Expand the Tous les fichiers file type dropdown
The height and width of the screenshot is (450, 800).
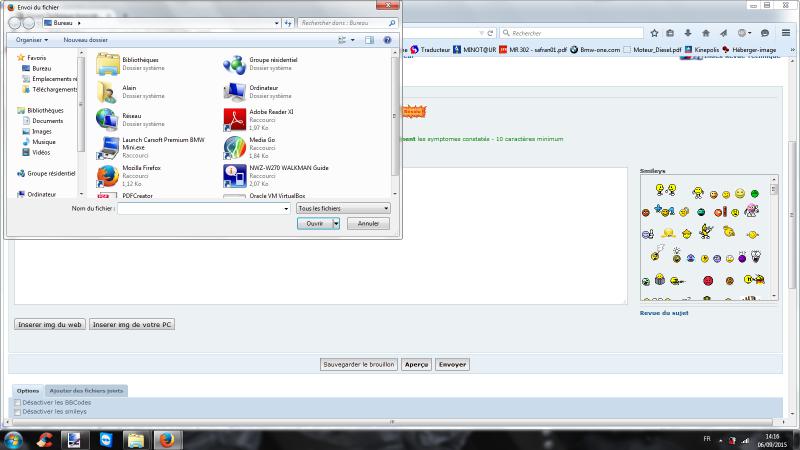[342, 208]
